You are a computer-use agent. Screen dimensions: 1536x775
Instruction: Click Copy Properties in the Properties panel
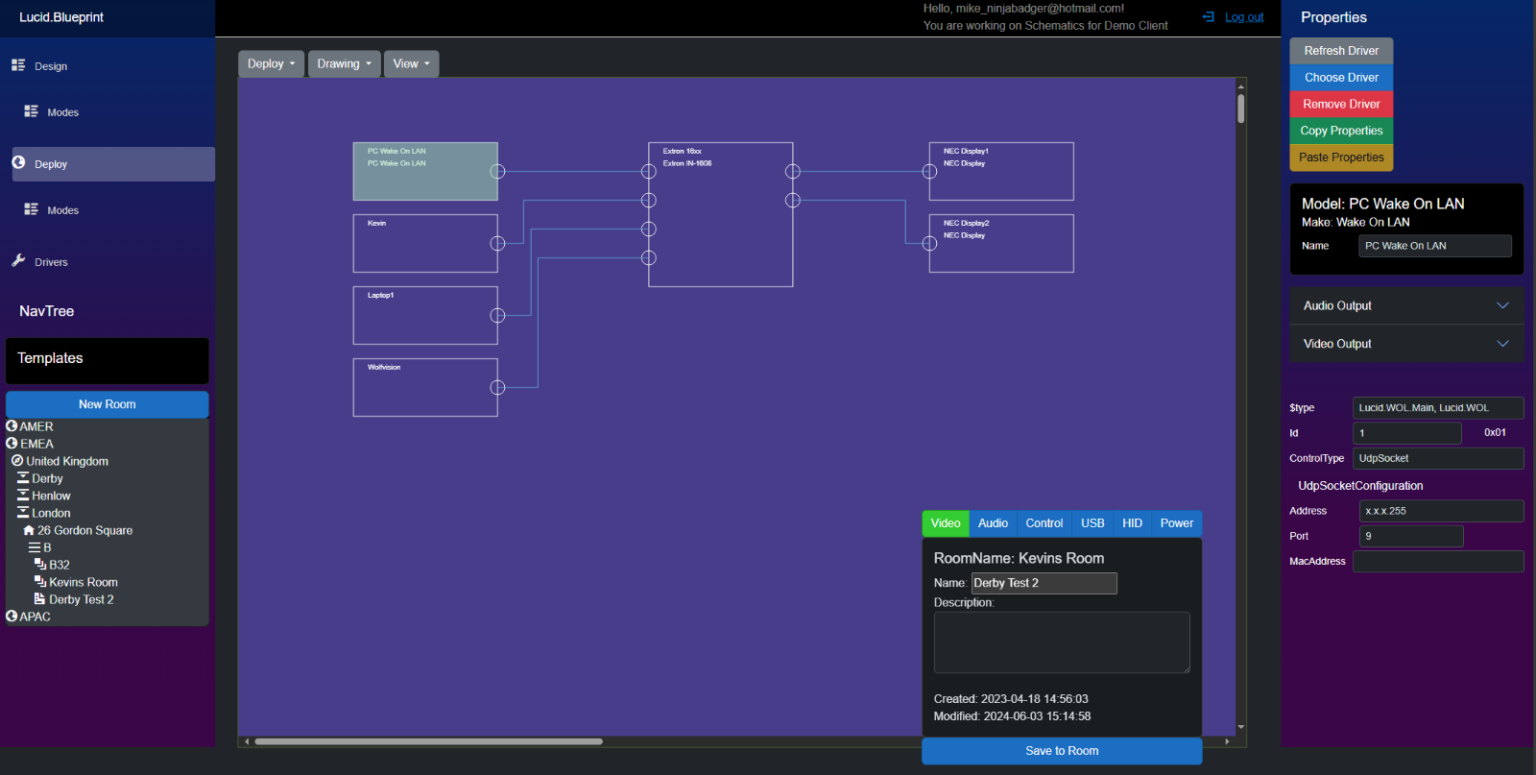(x=1341, y=130)
